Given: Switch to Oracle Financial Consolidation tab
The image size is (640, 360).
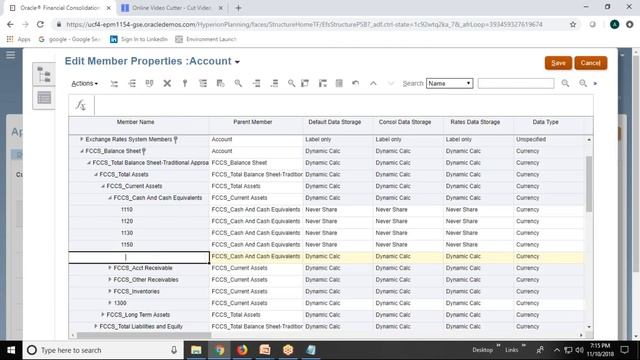Looking at the screenshot, I should [60, 8].
